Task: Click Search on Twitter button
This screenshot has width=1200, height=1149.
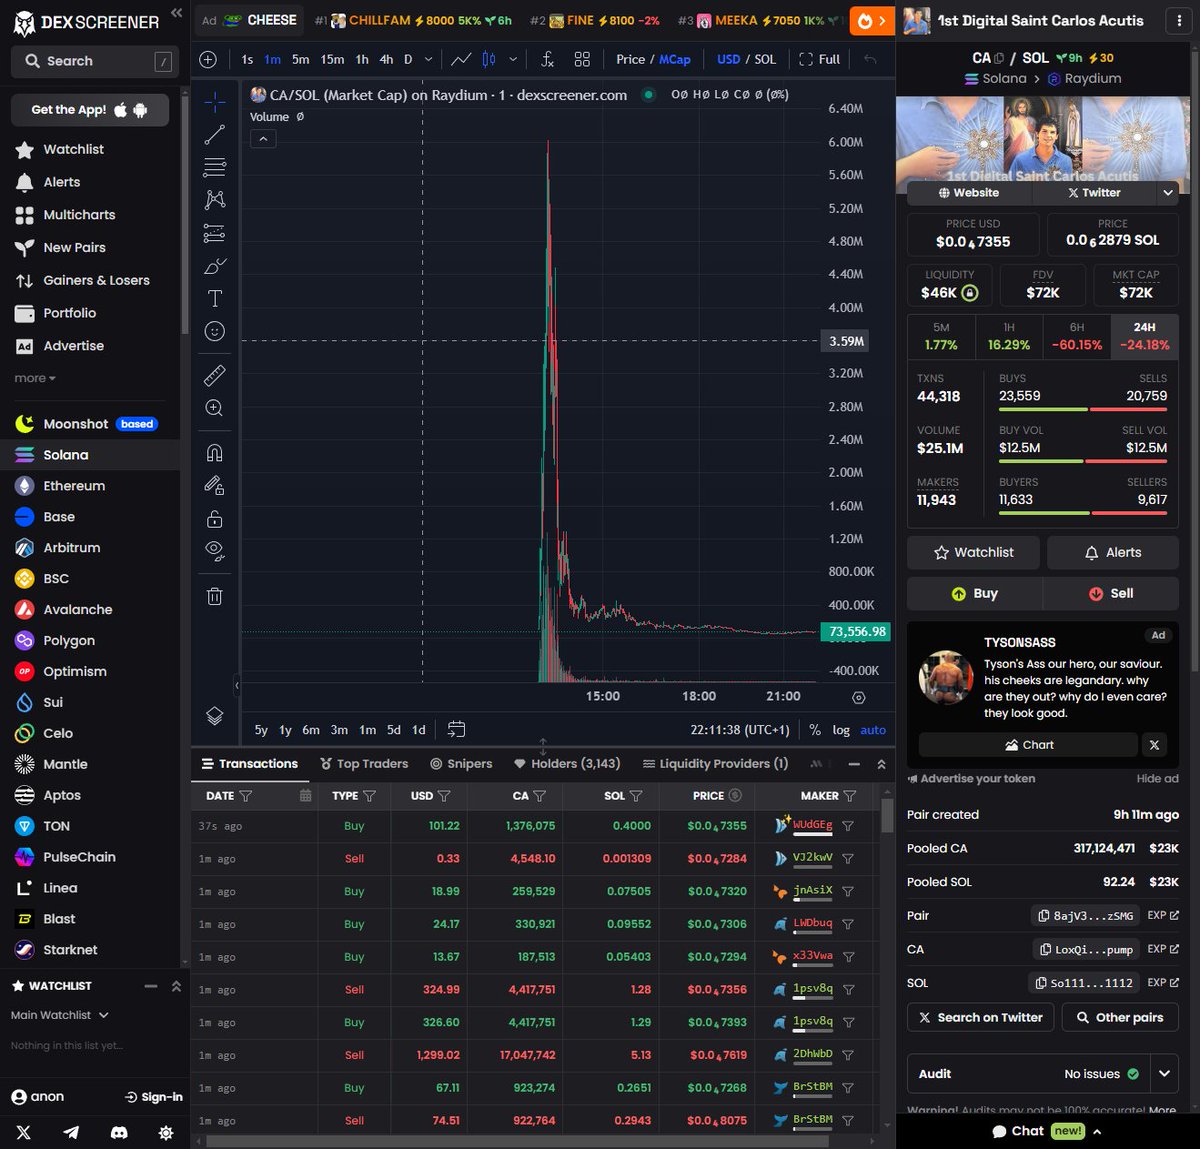Action: tap(980, 1017)
